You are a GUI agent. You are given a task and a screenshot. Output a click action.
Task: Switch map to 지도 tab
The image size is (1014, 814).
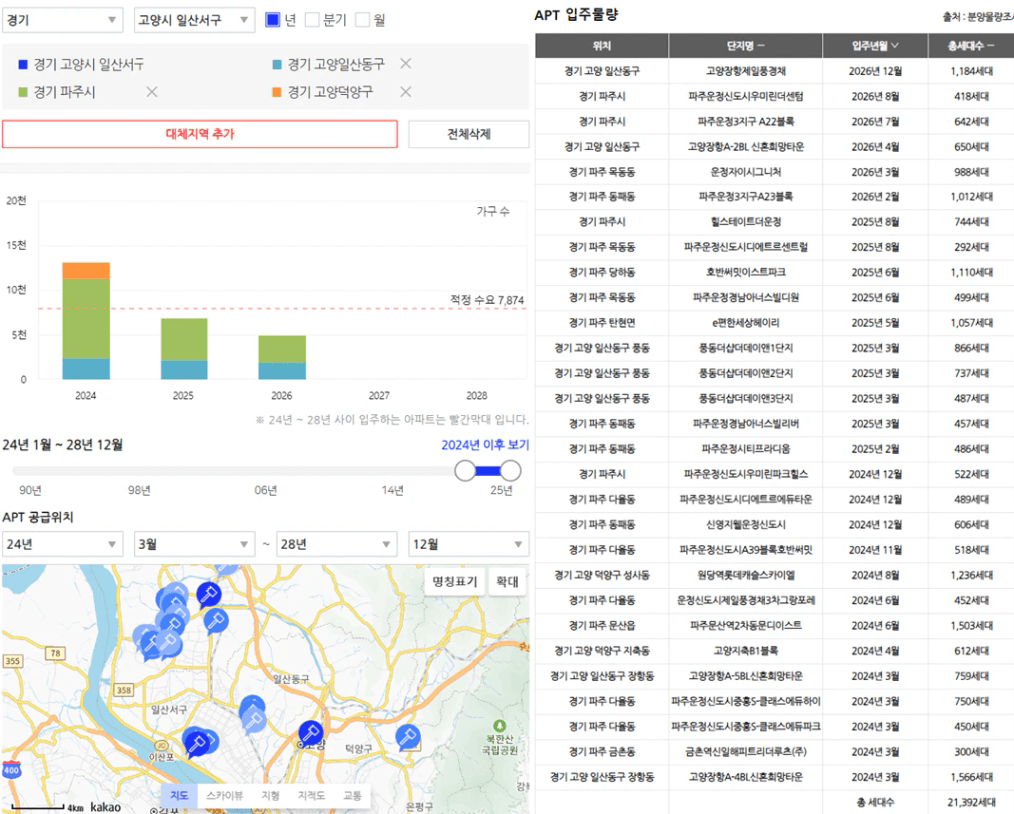coord(179,795)
